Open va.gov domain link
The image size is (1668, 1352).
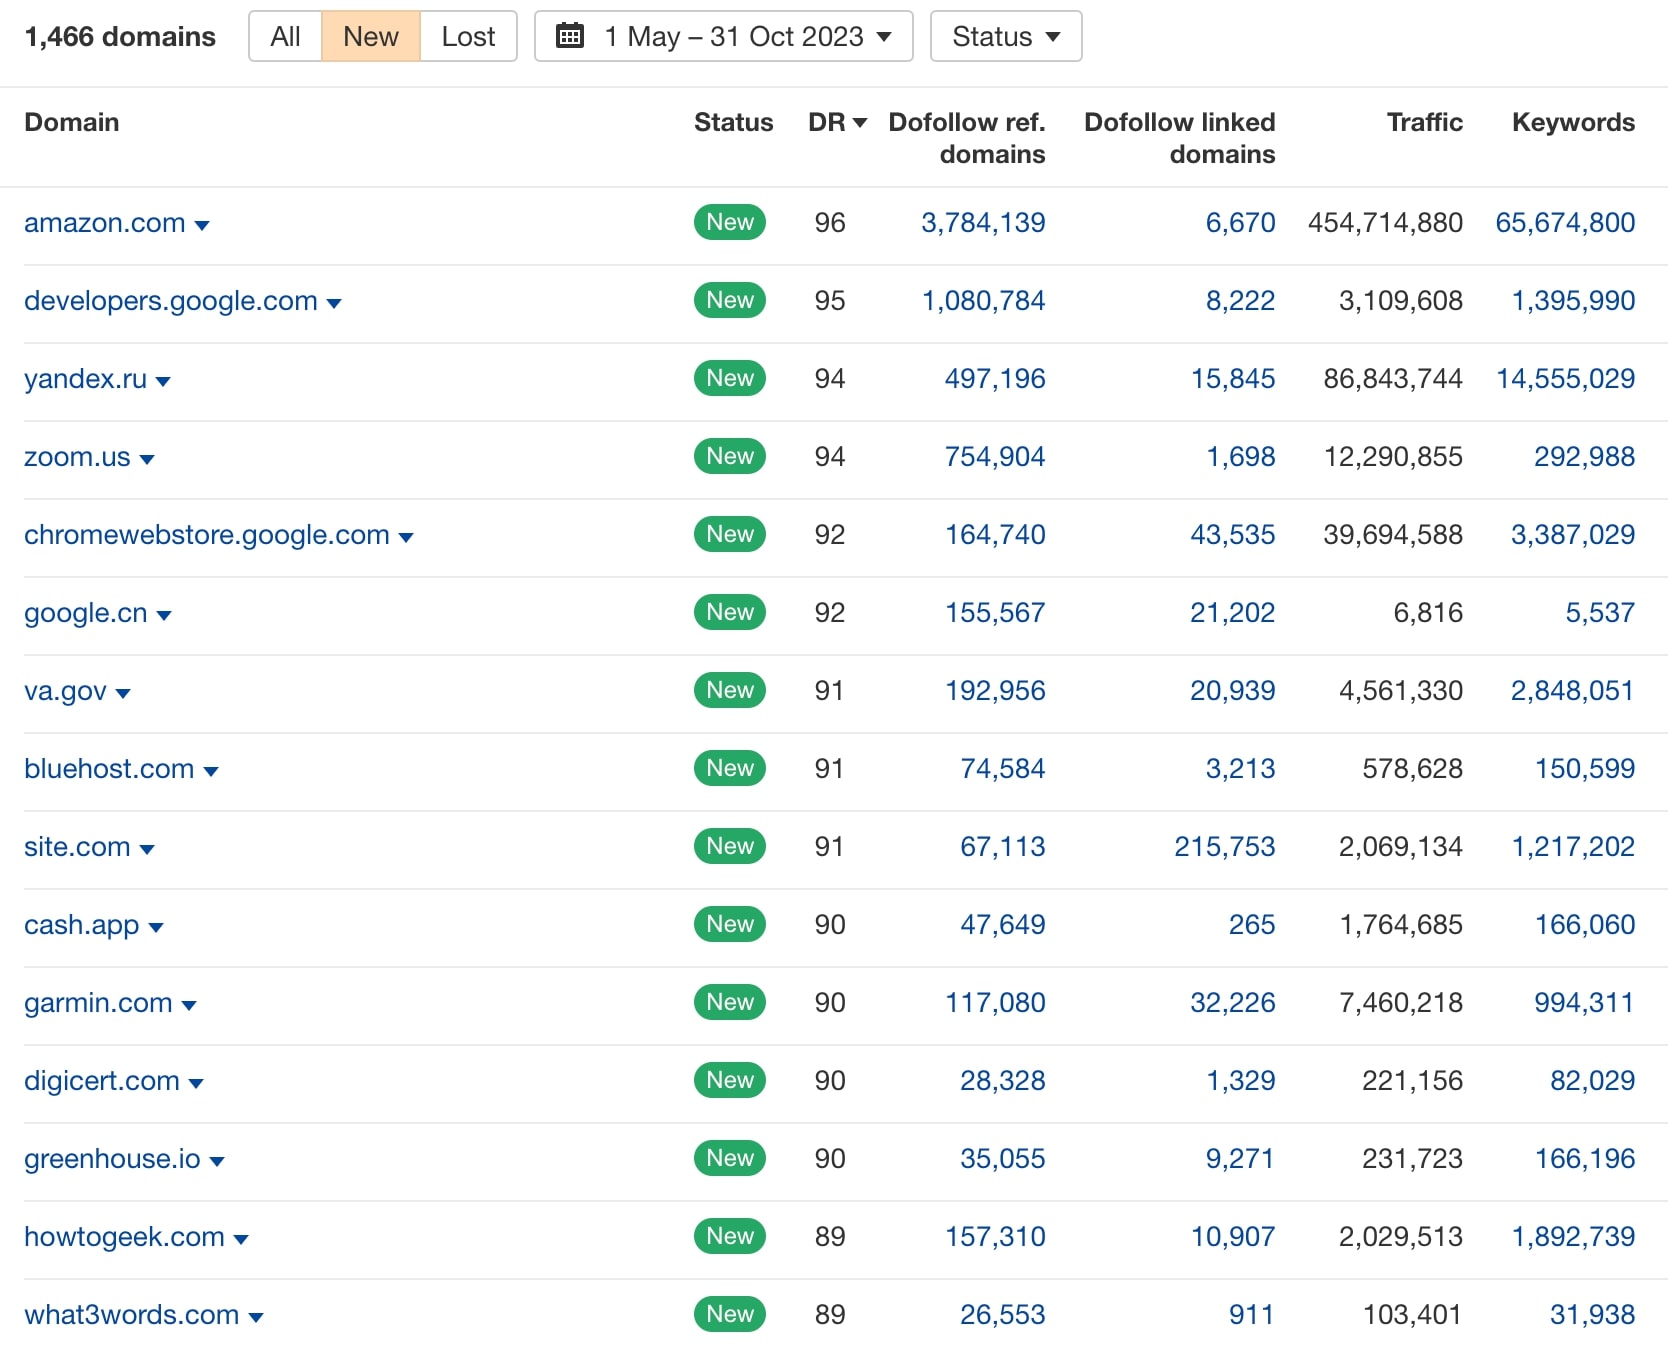point(65,690)
